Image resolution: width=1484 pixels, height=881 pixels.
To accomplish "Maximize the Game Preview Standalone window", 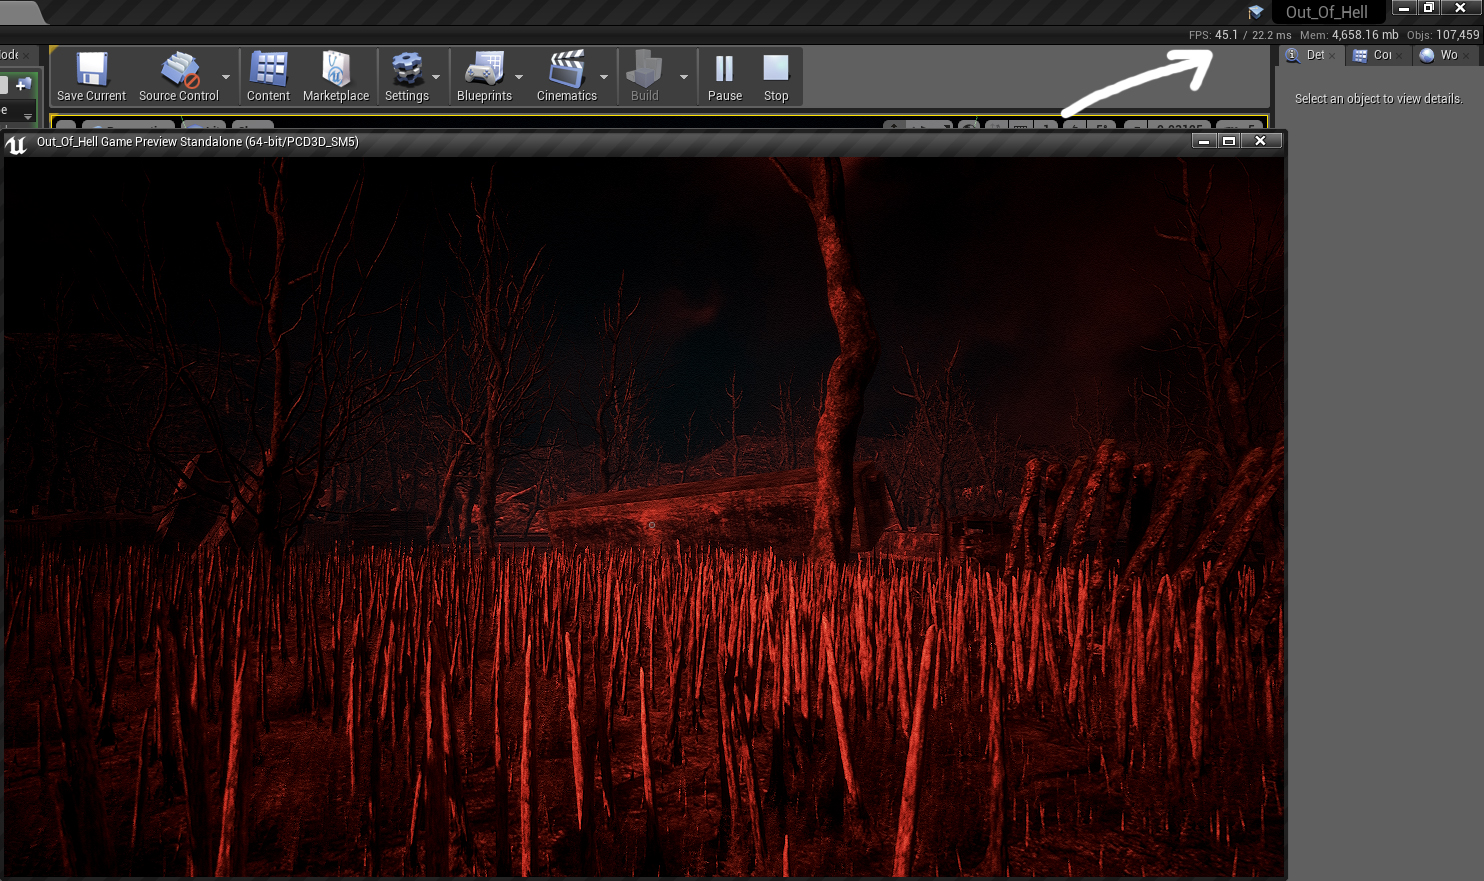I will tap(1229, 141).
